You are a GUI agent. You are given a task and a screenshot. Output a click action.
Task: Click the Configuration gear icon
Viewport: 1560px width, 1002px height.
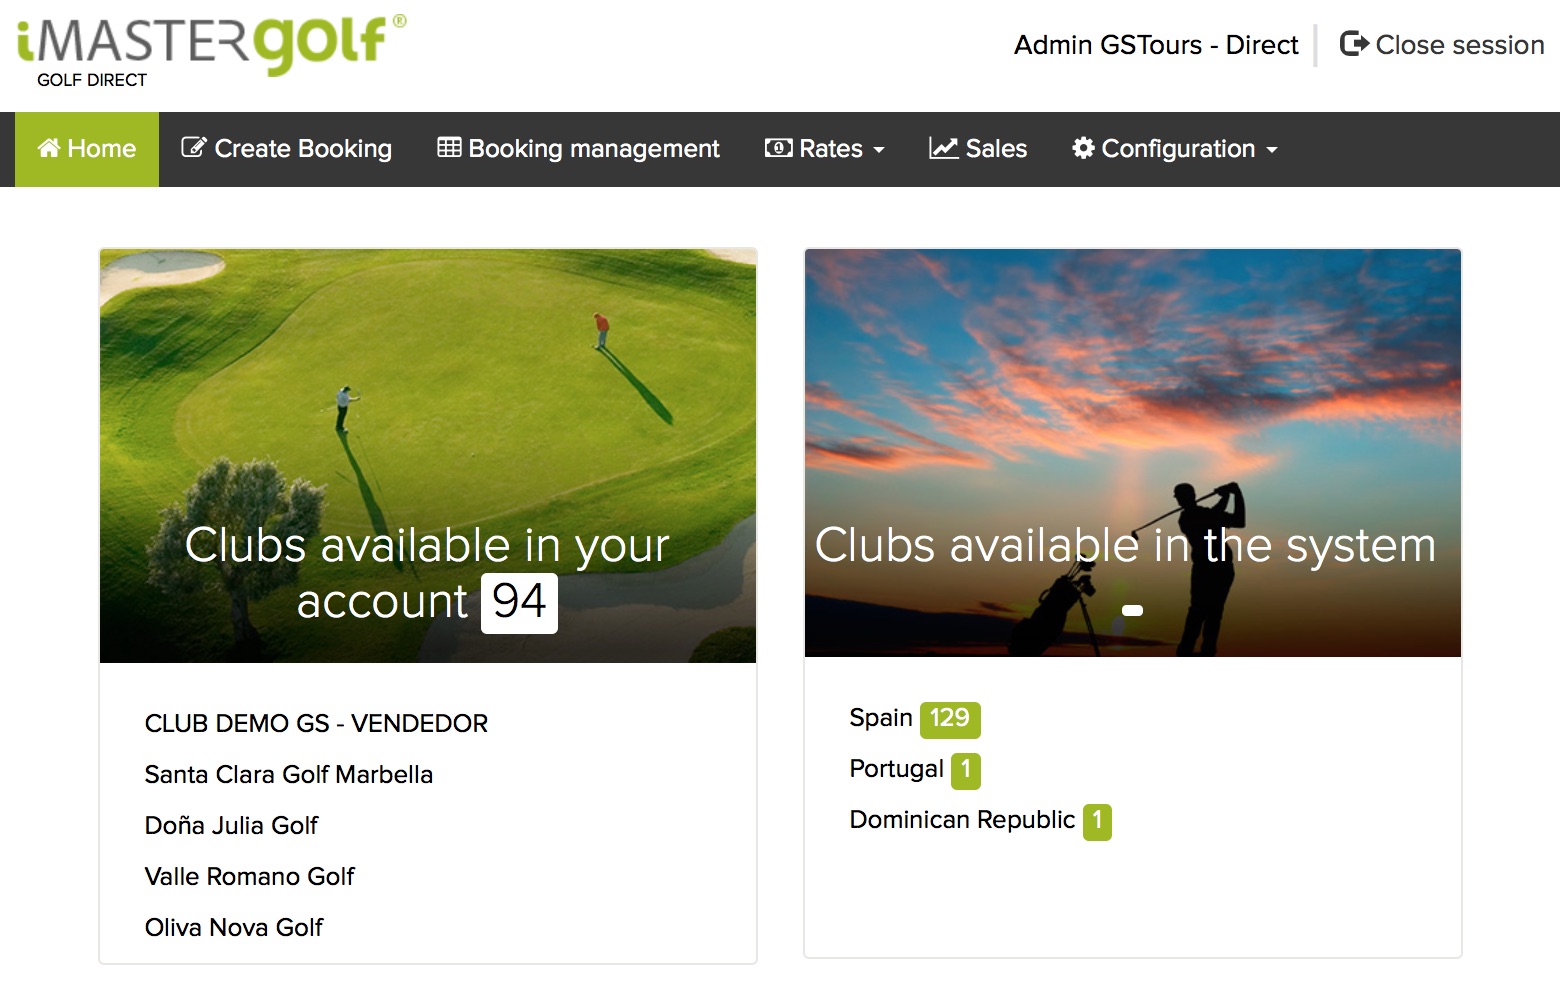1083,149
